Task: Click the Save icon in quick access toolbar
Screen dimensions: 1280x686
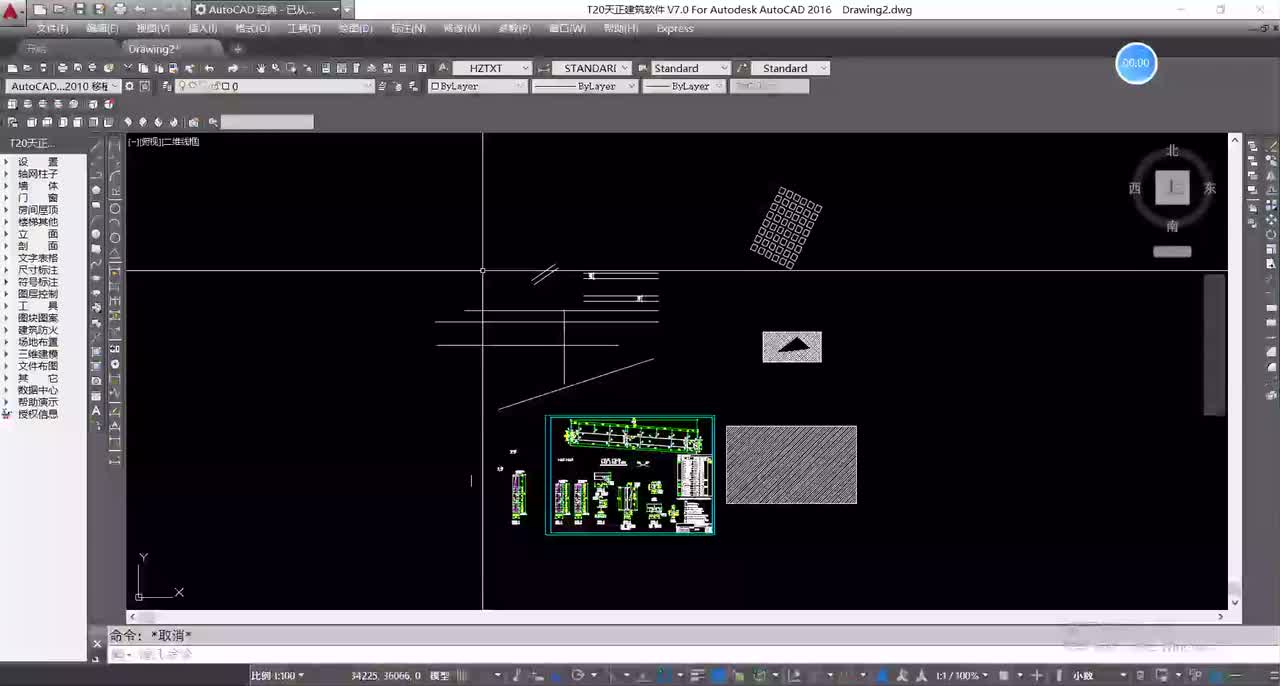Action: [78, 10]
